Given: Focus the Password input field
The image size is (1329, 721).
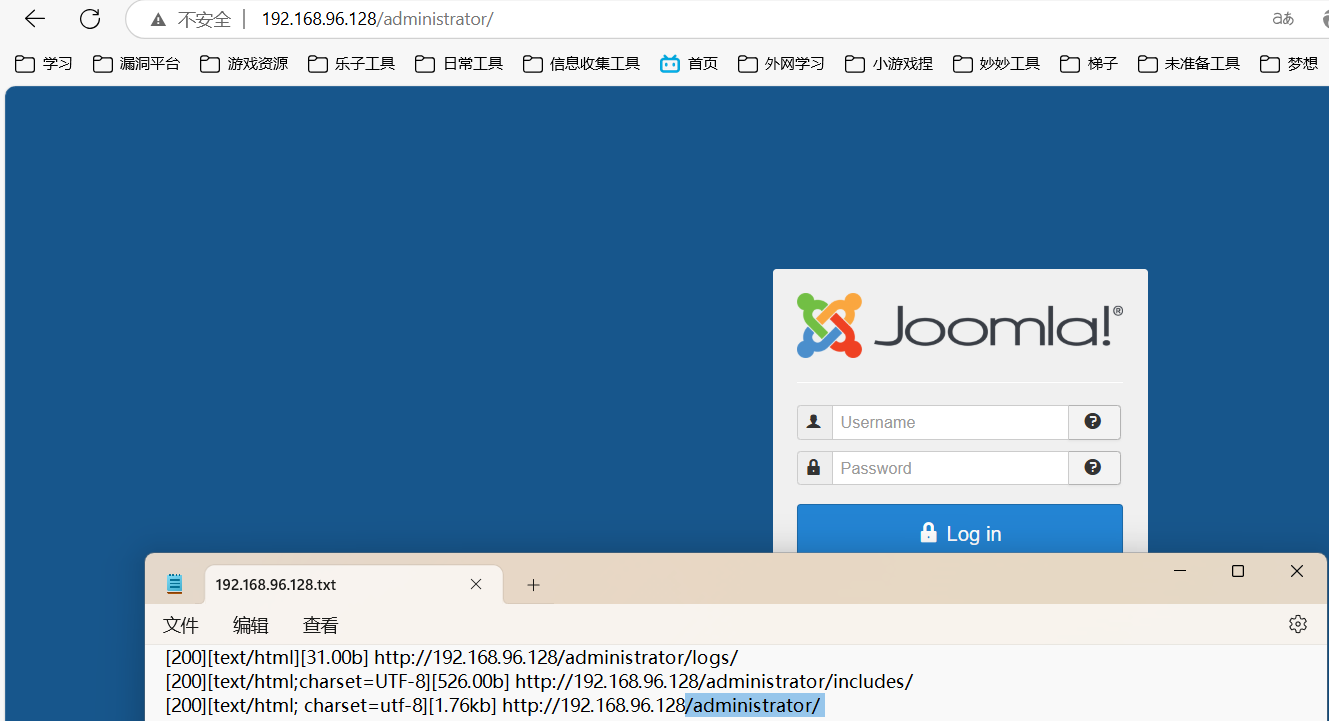Looking at the screenshot, I should coord(950,468).
